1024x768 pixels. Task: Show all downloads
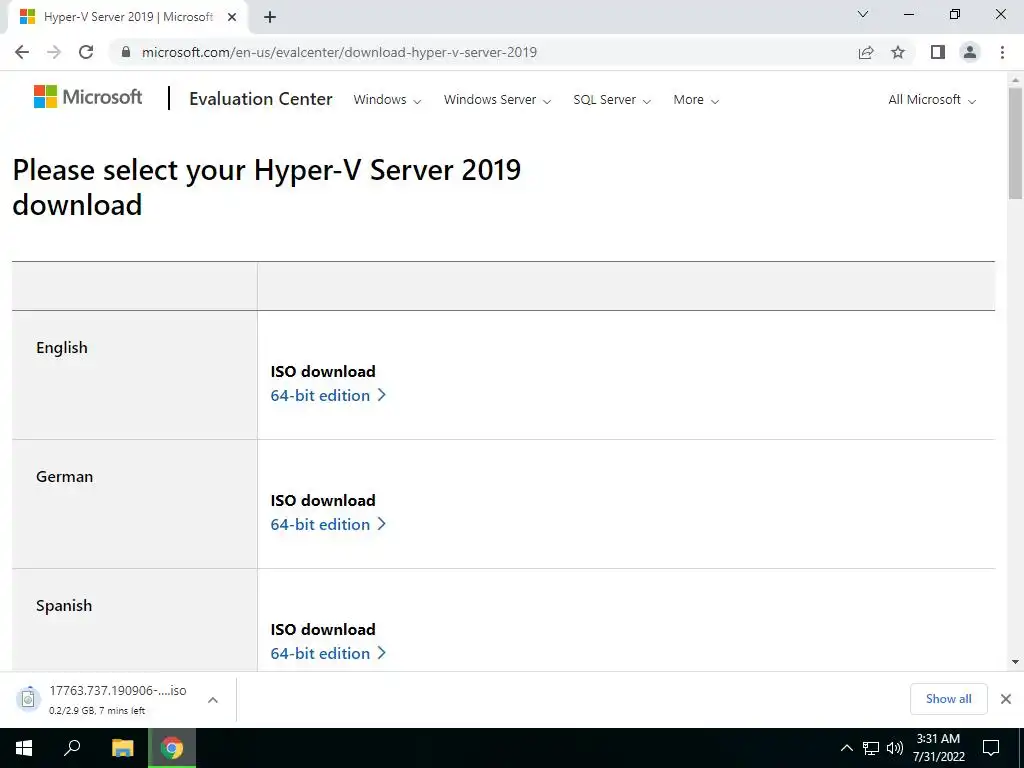pos(948,699)
